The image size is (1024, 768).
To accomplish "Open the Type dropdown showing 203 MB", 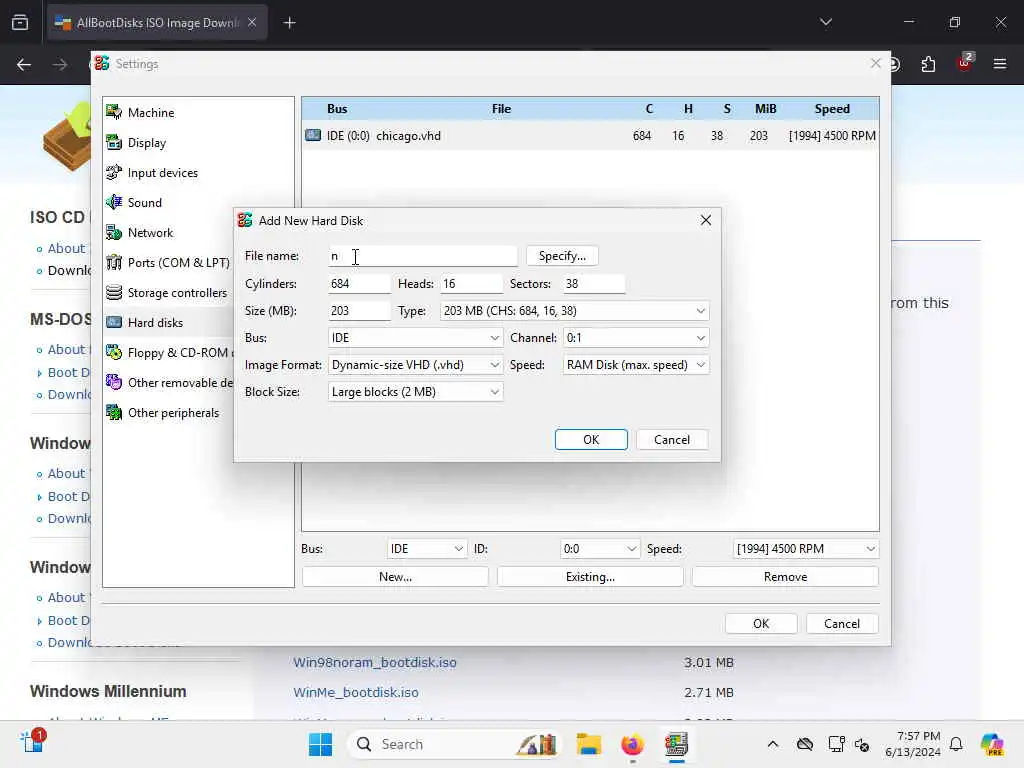I will click(x=575, y=311).
